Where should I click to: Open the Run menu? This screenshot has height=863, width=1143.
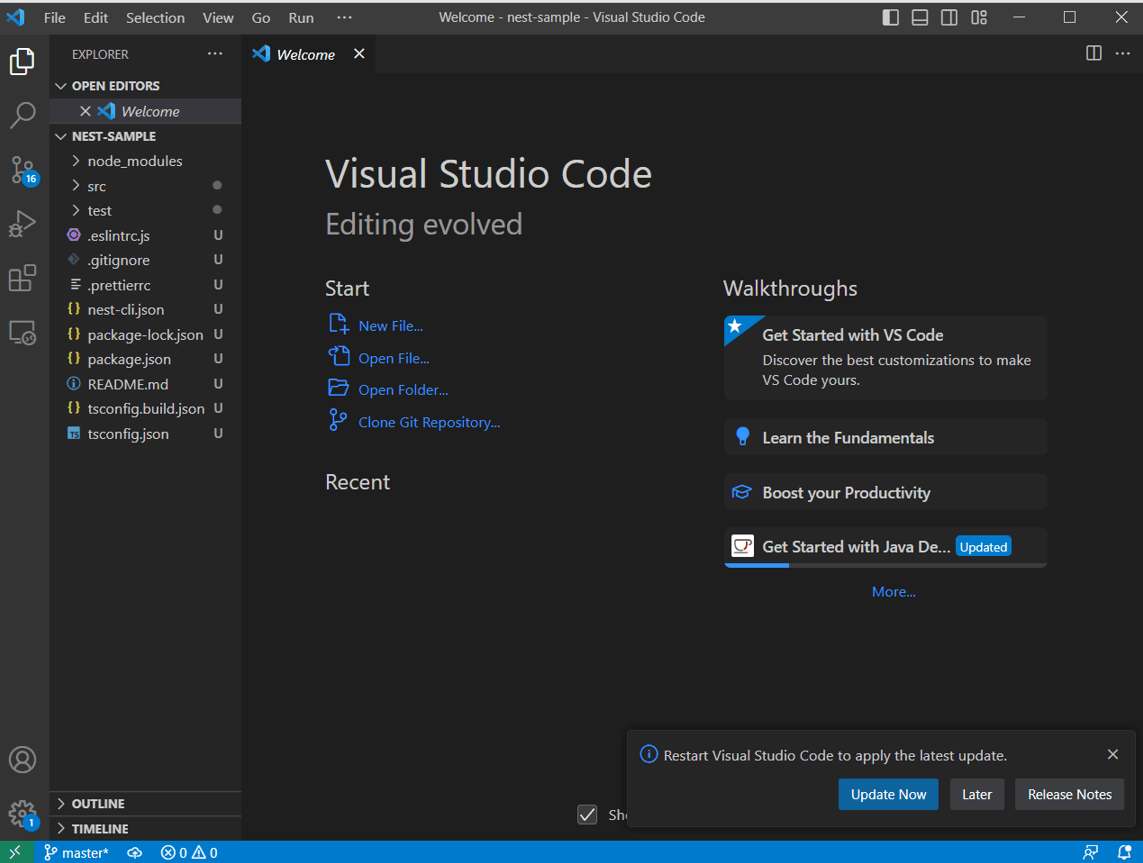[x=301, y=17]
